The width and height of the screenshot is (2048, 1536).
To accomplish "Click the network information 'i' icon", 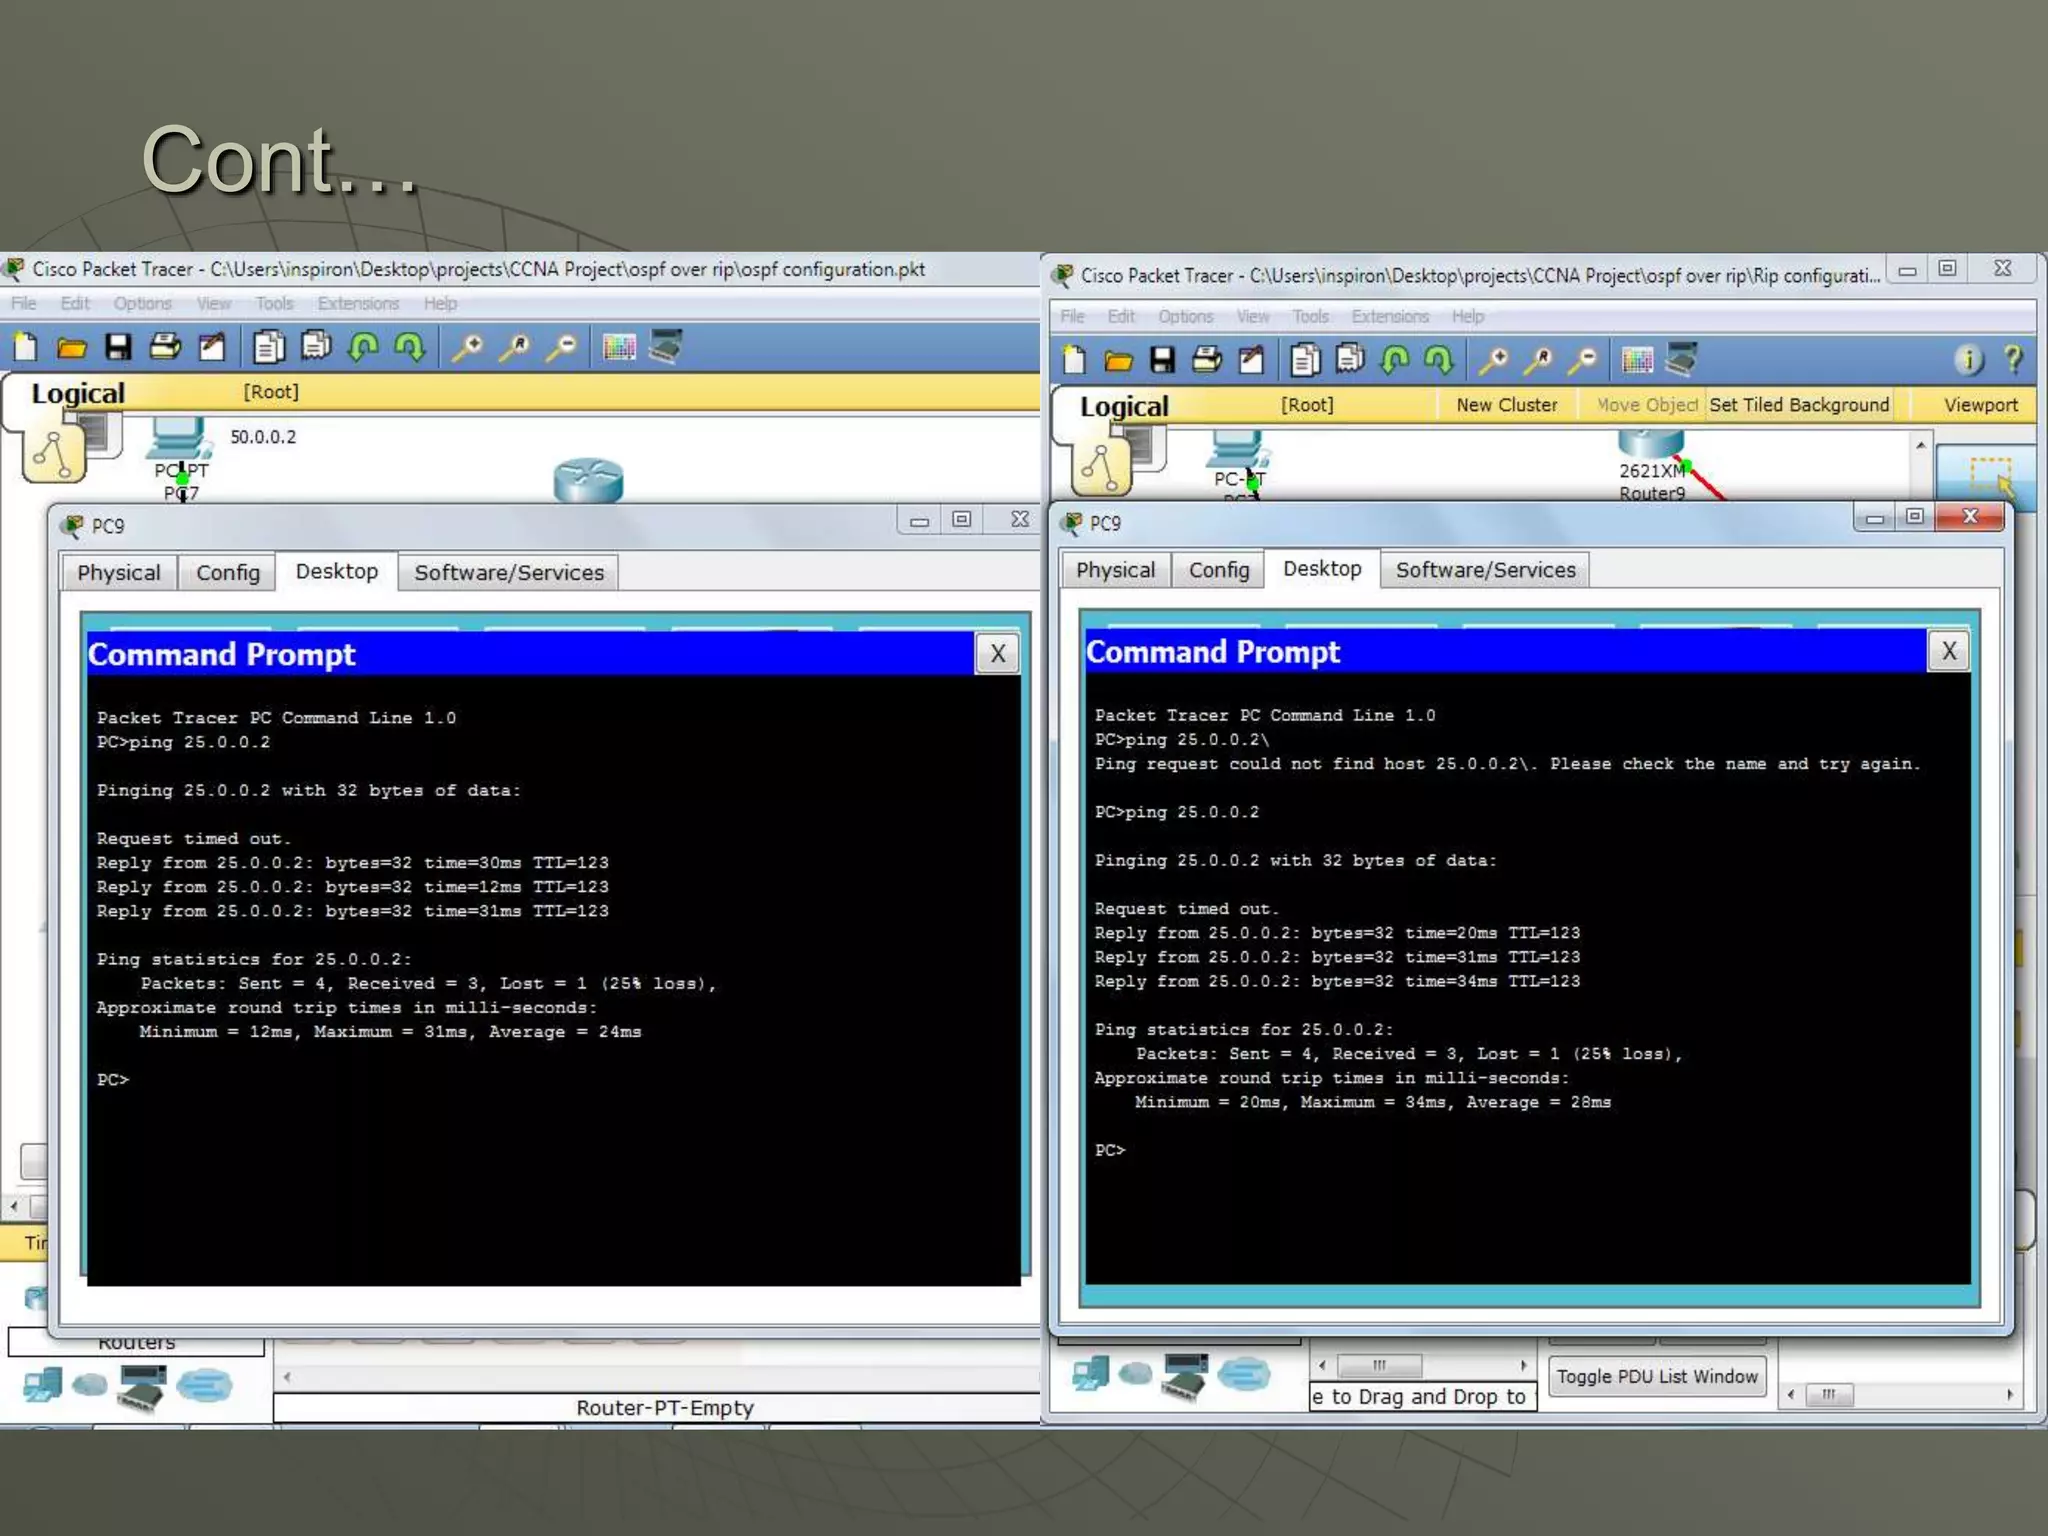I will 1968,359.
